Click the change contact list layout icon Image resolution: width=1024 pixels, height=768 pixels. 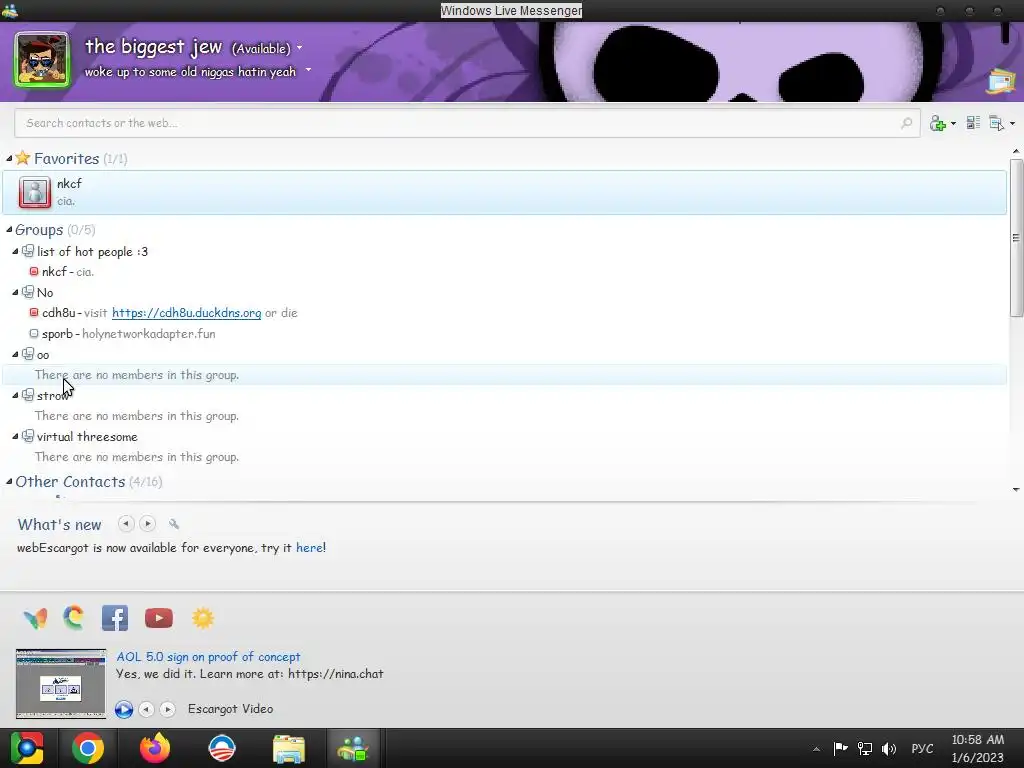click(x=973, y=123)
